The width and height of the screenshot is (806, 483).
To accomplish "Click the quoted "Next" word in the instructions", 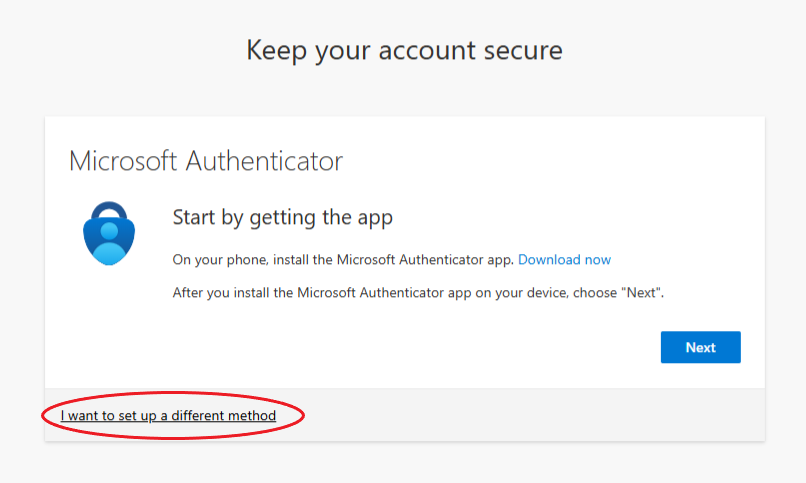I will [x=640, y=292].
